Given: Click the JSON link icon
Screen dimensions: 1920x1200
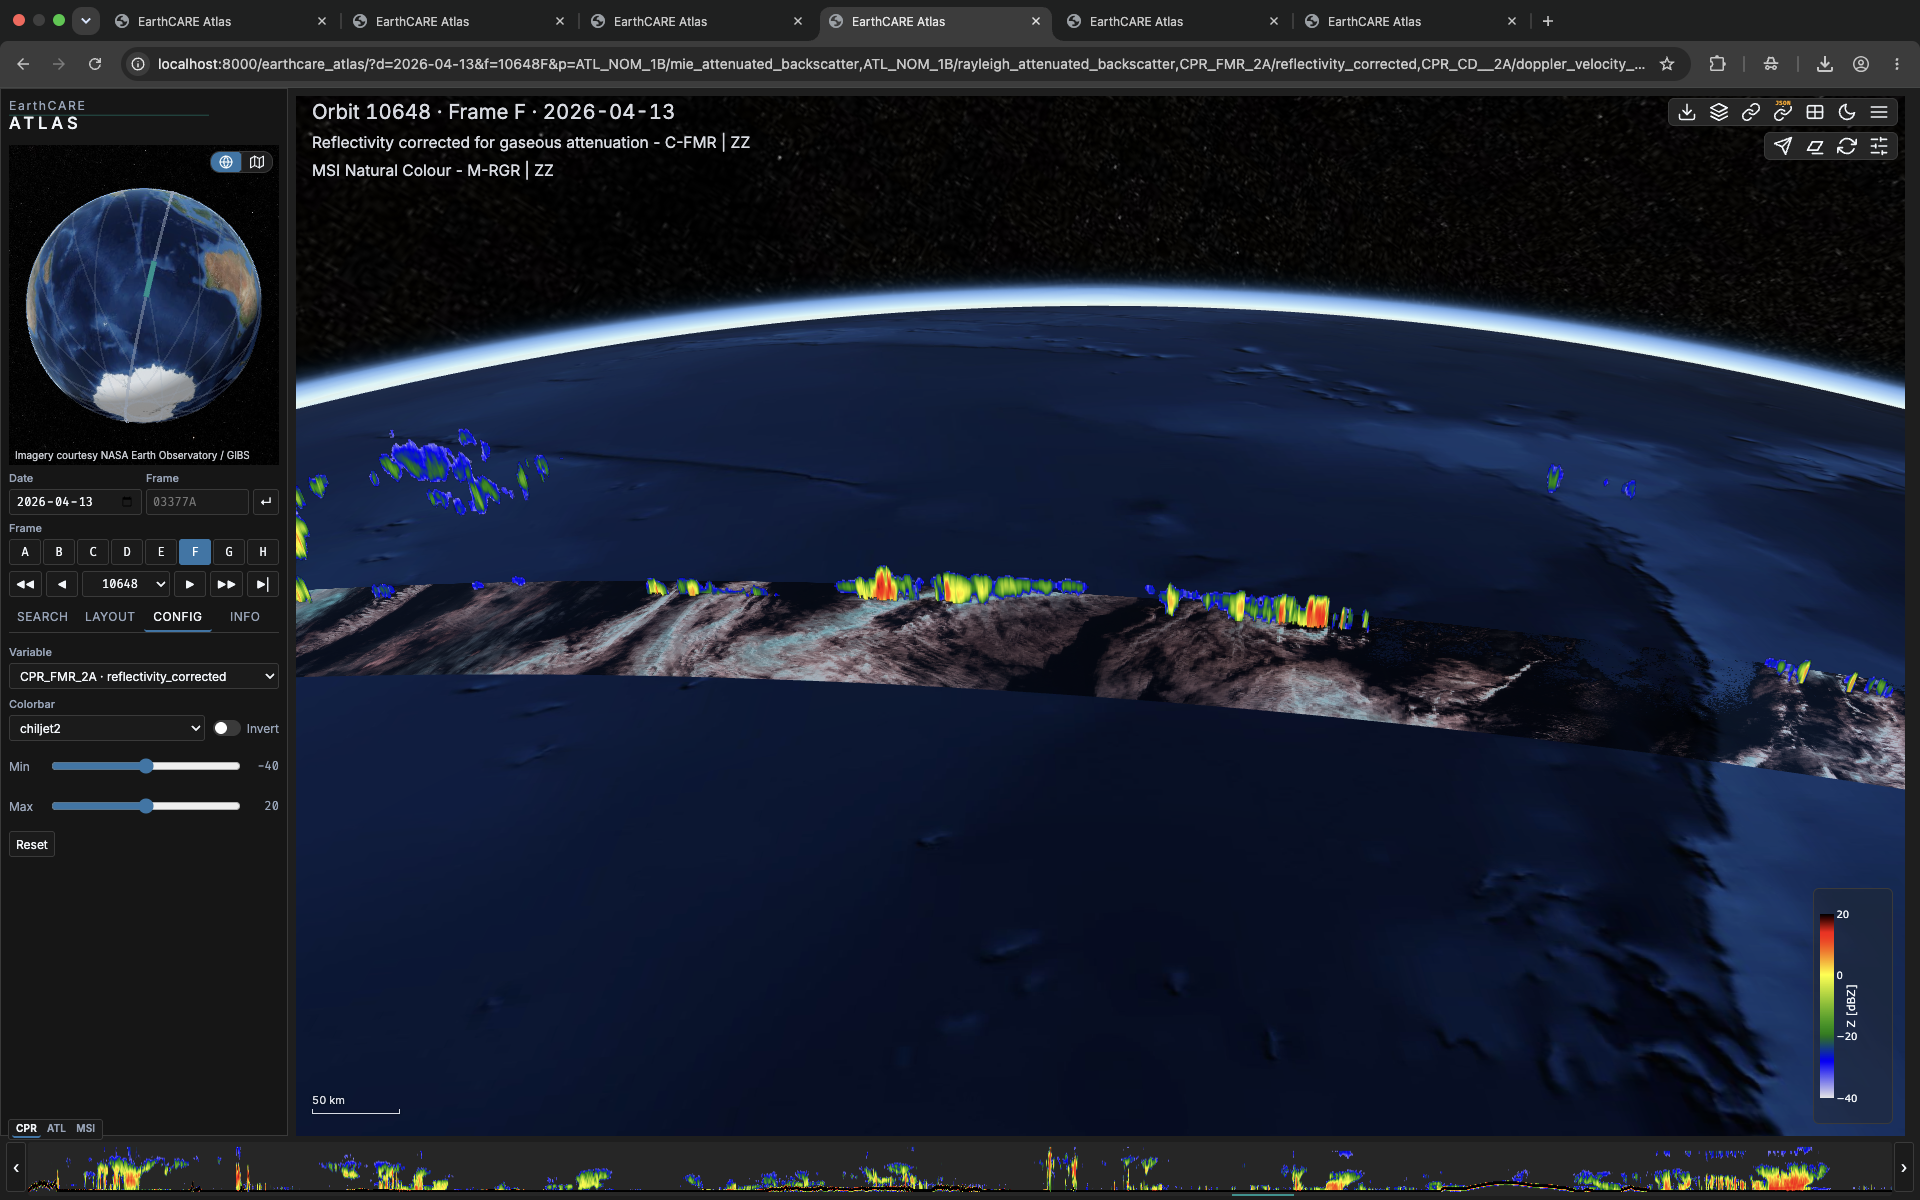Looking at the screenshot, I should tap(1783, 112).
